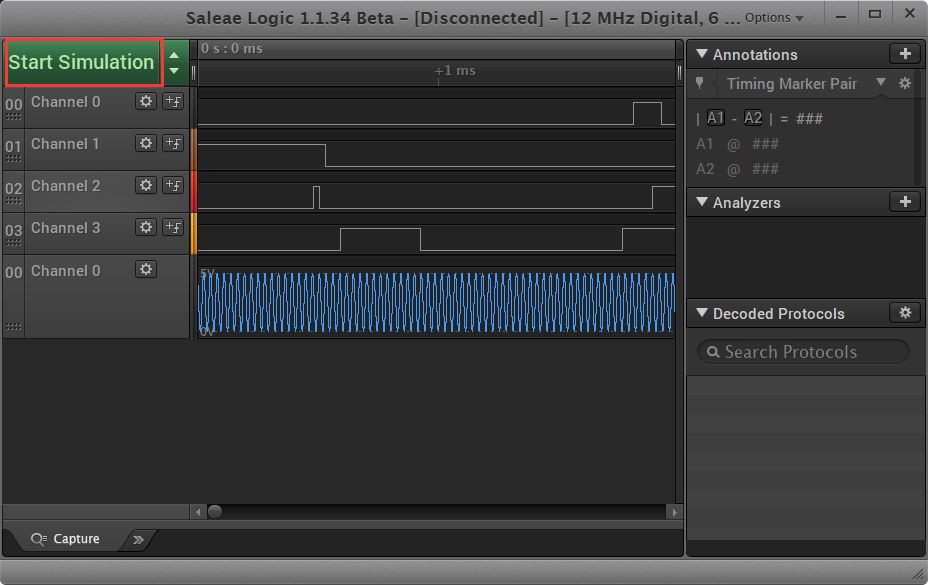The image size is (928, 585).
Task: Click the Channel 3 label
Action: click(66, 228)
